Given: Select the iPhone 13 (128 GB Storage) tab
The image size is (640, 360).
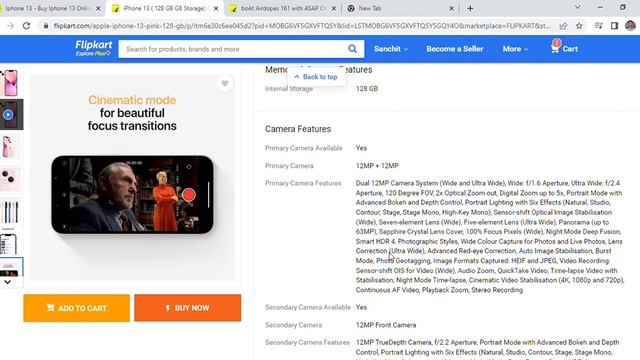Looking at the screenshot, I should pyautogui.click(x=165, y=8).
